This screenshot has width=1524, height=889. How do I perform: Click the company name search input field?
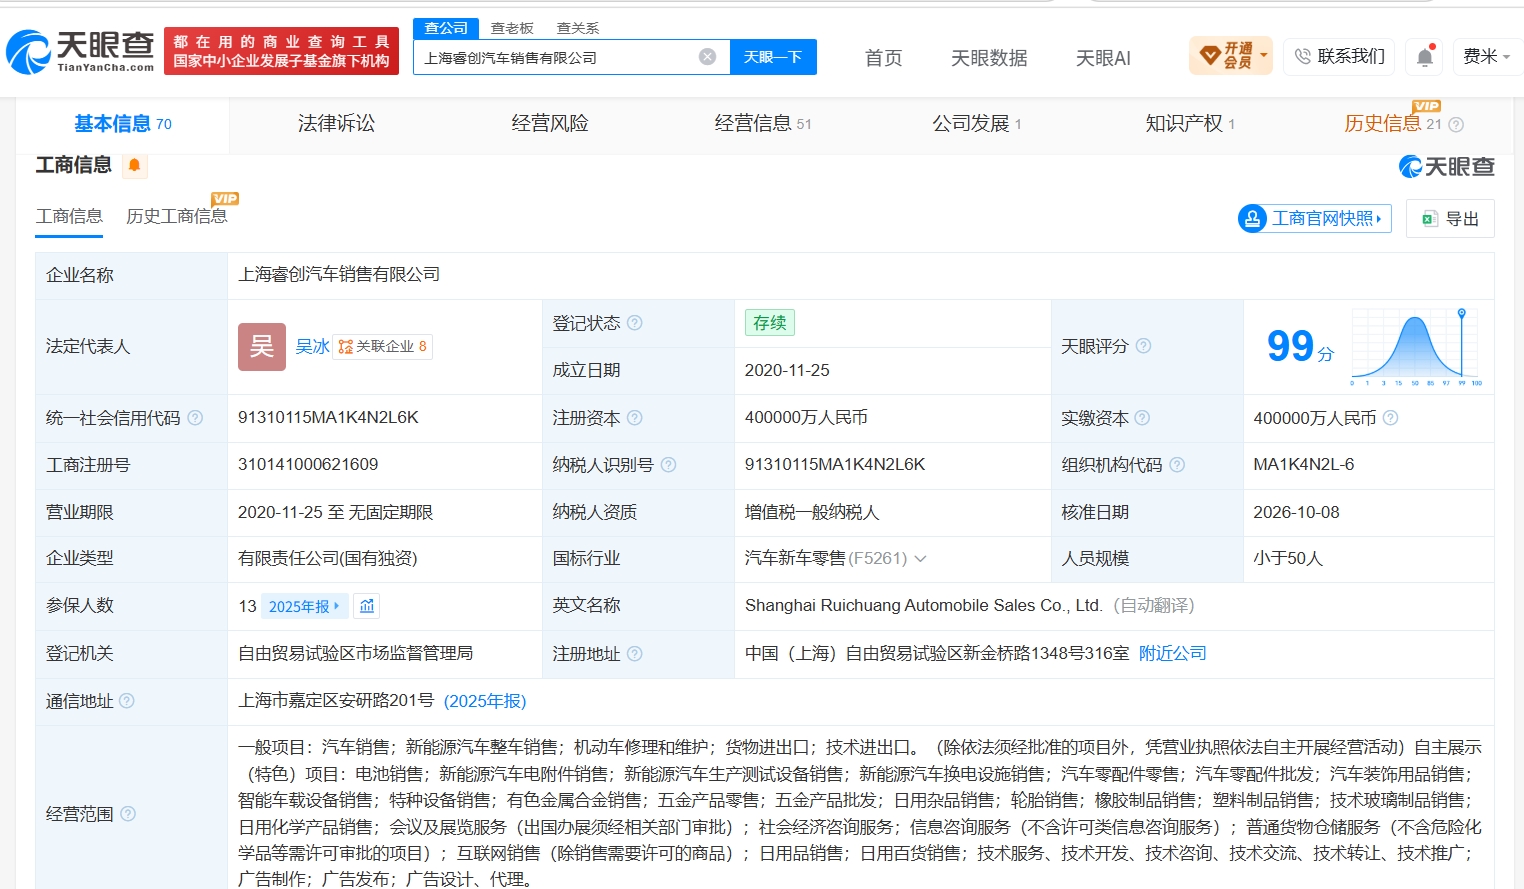[558, 57]
